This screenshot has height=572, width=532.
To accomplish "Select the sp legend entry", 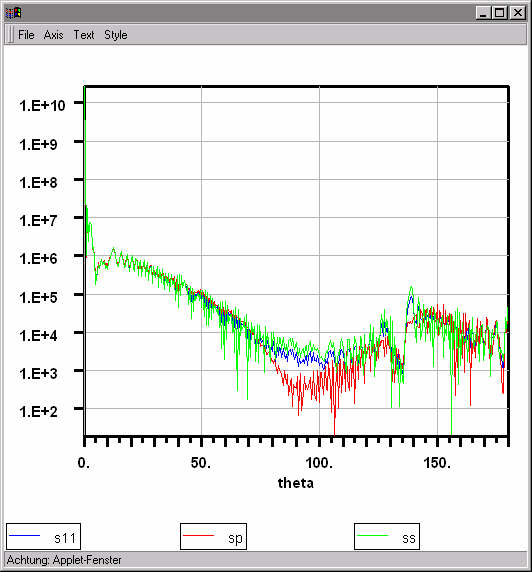I will tap(213, 537).
